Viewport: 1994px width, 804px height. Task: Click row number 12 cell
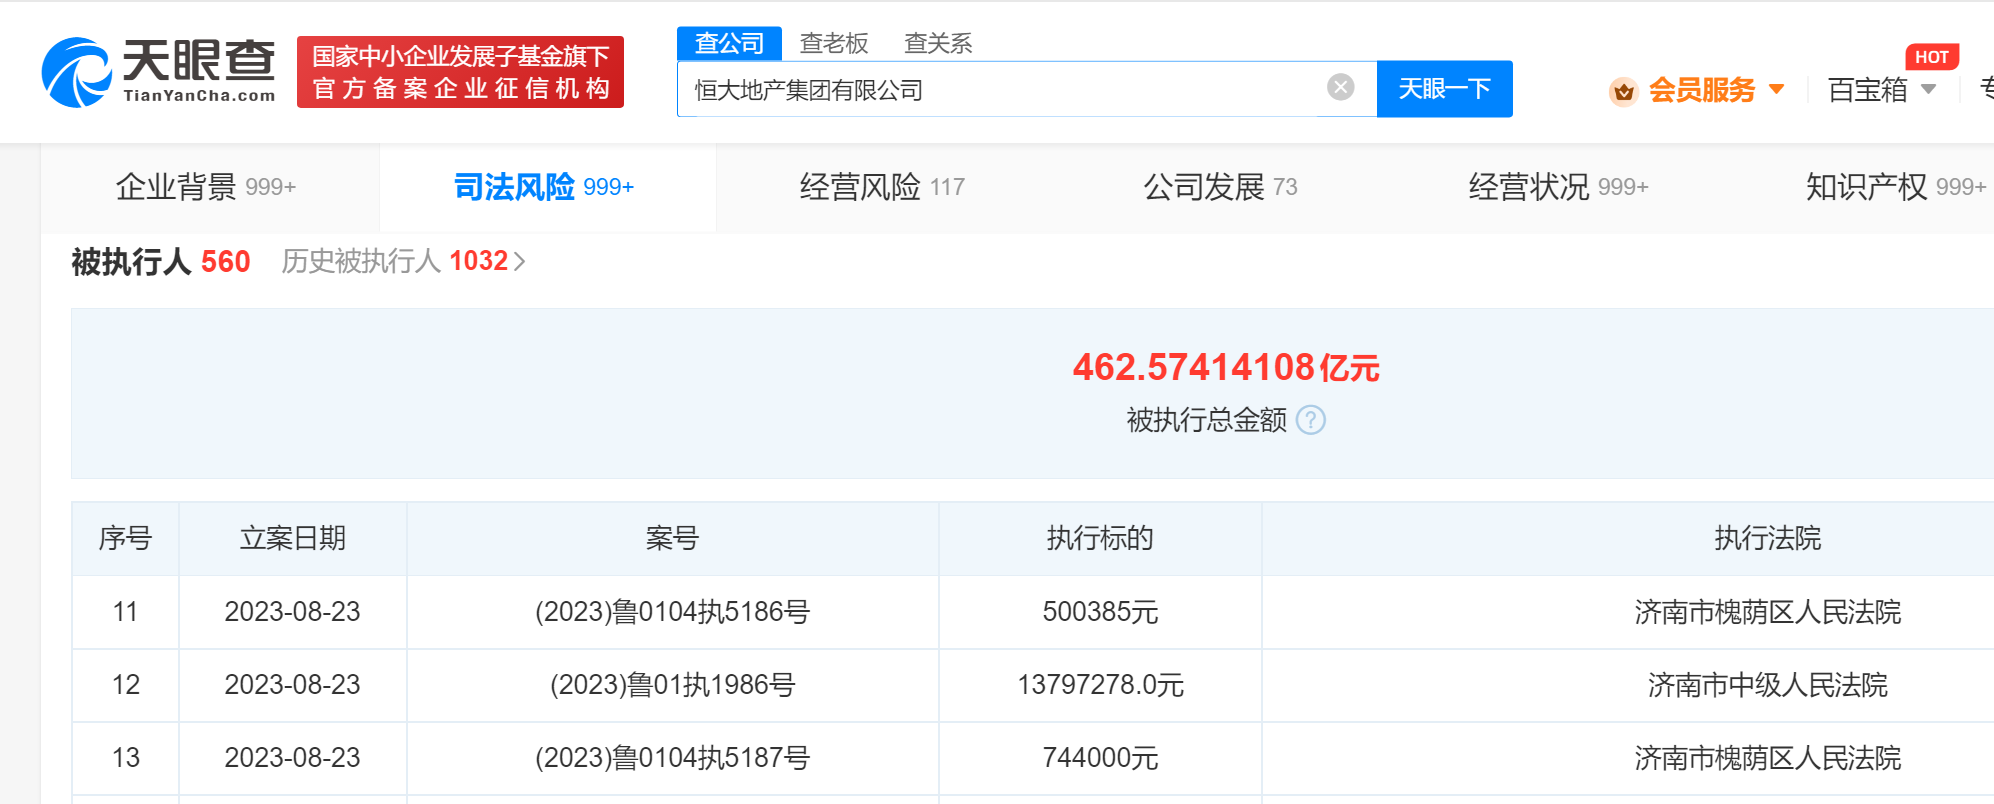click(126, 685)
